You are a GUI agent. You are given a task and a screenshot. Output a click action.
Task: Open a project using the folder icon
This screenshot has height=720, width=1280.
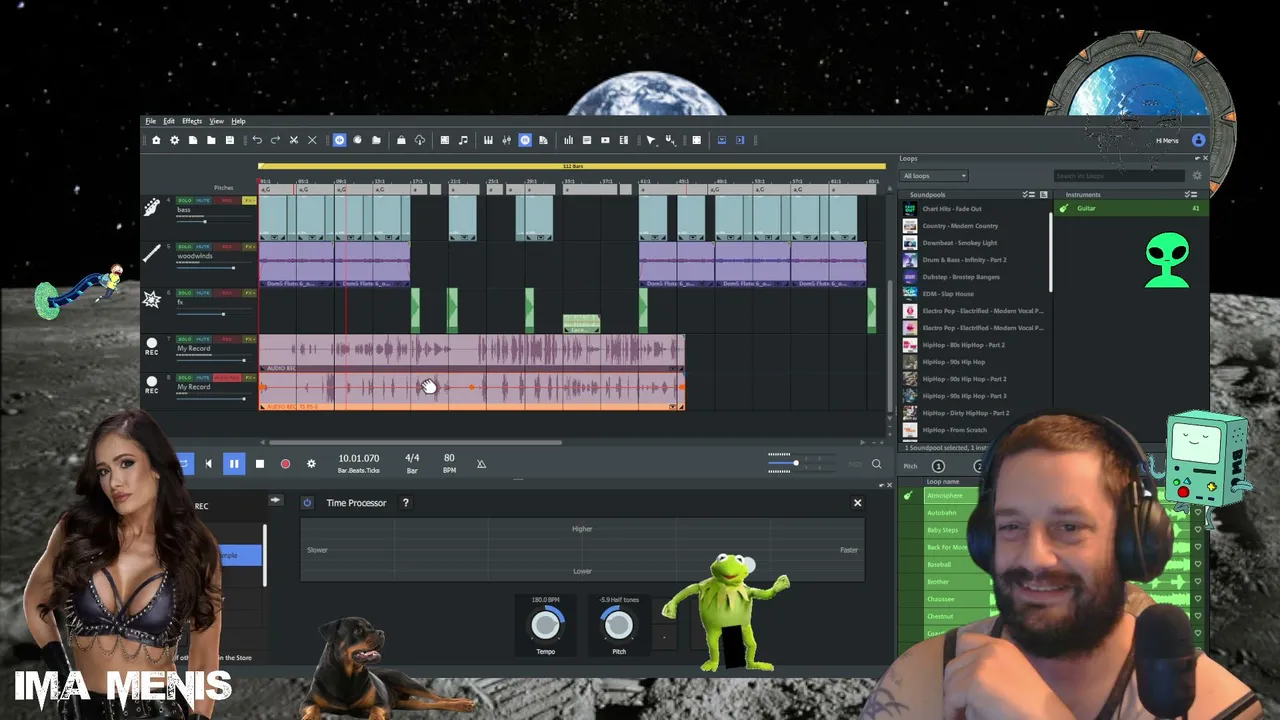(211, 140)
